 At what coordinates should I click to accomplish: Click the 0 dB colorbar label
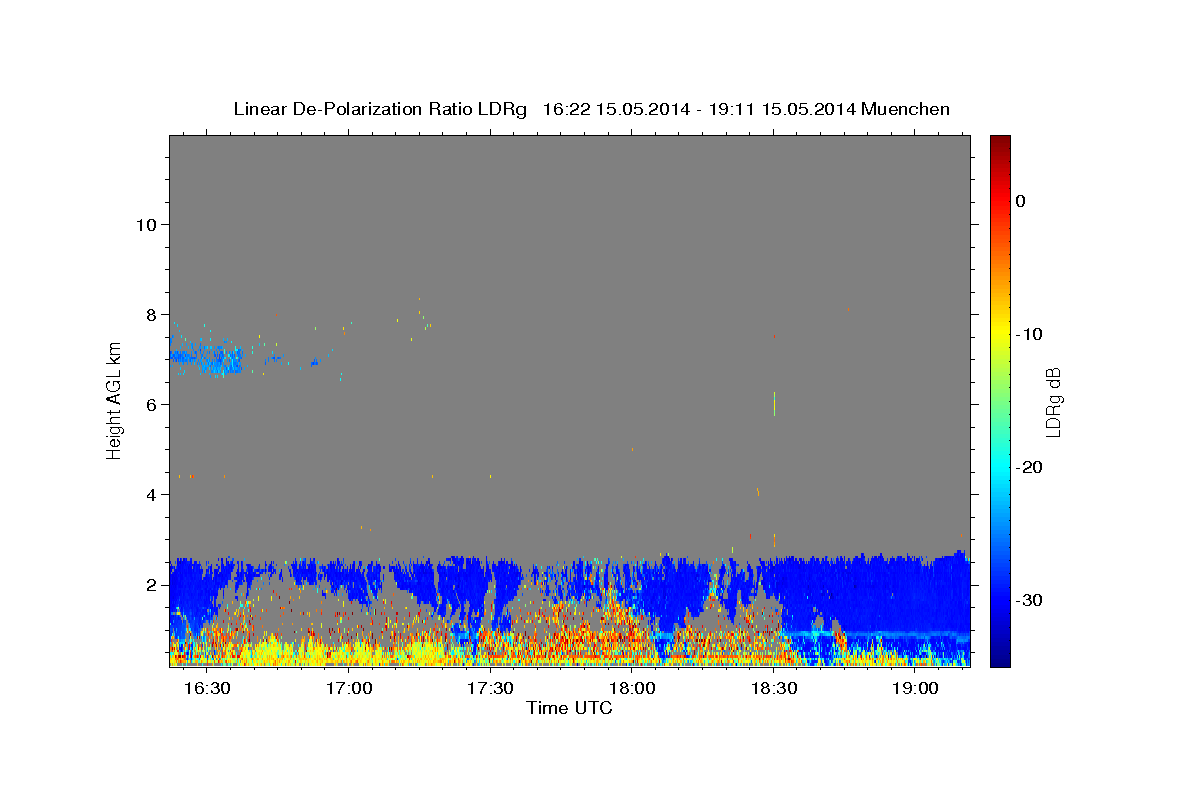point(1020,201)
